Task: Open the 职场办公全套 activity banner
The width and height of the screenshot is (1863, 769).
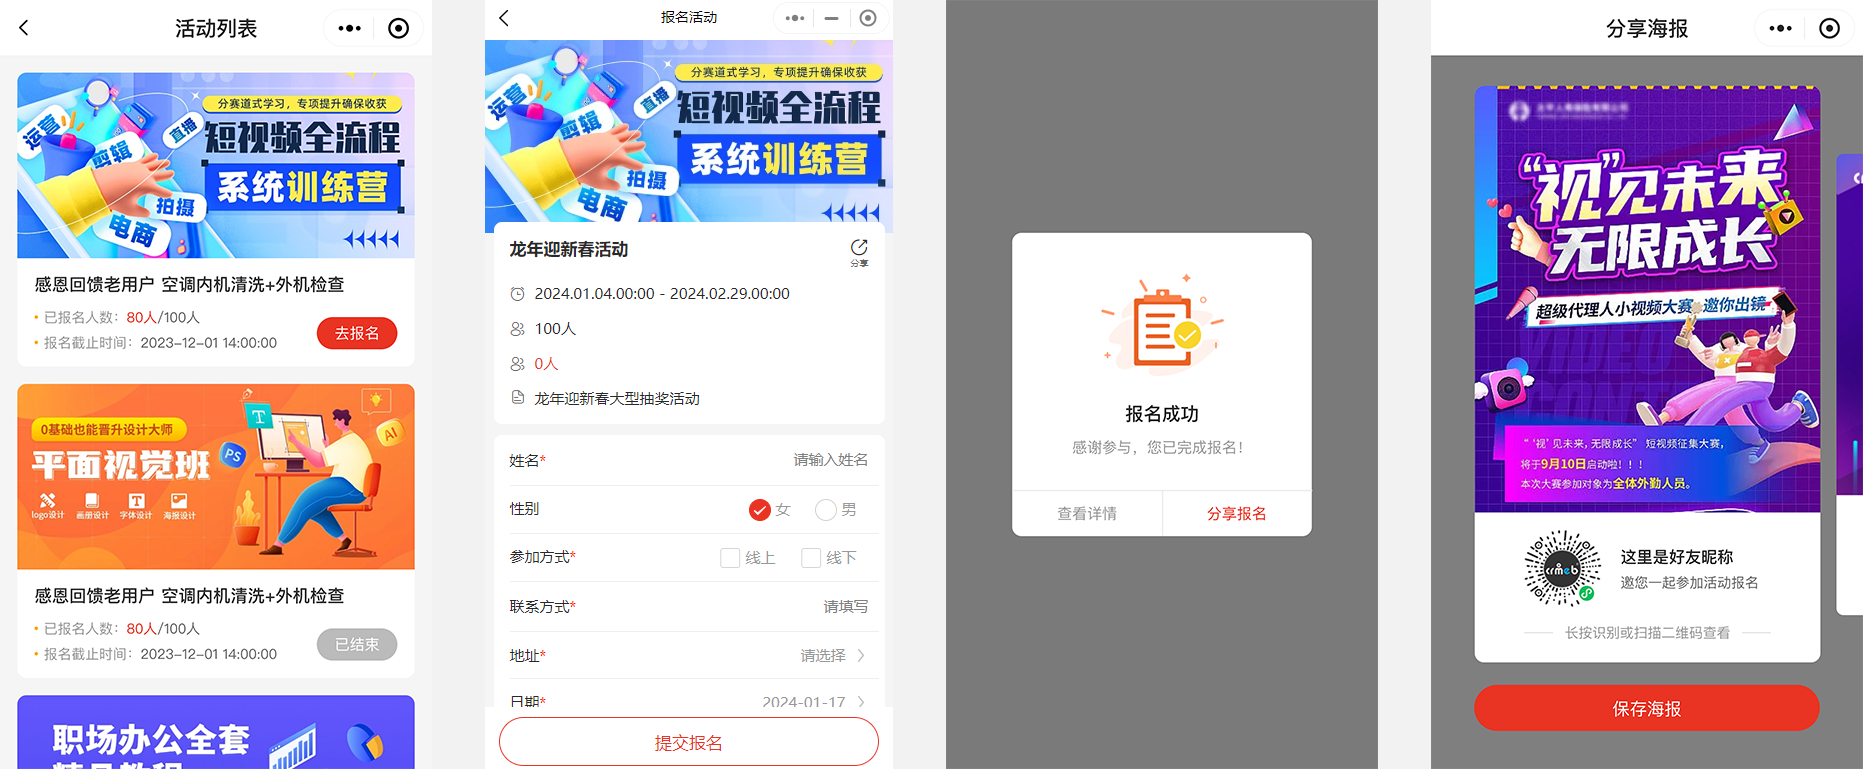Action: pos(216,732)
